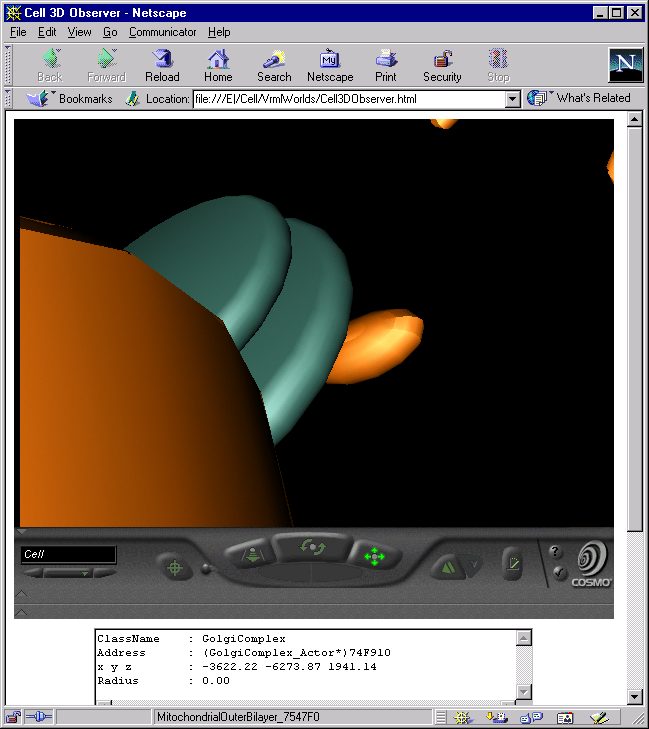Open the Communicator menu

pyautogui.click(x=163, y=32)
